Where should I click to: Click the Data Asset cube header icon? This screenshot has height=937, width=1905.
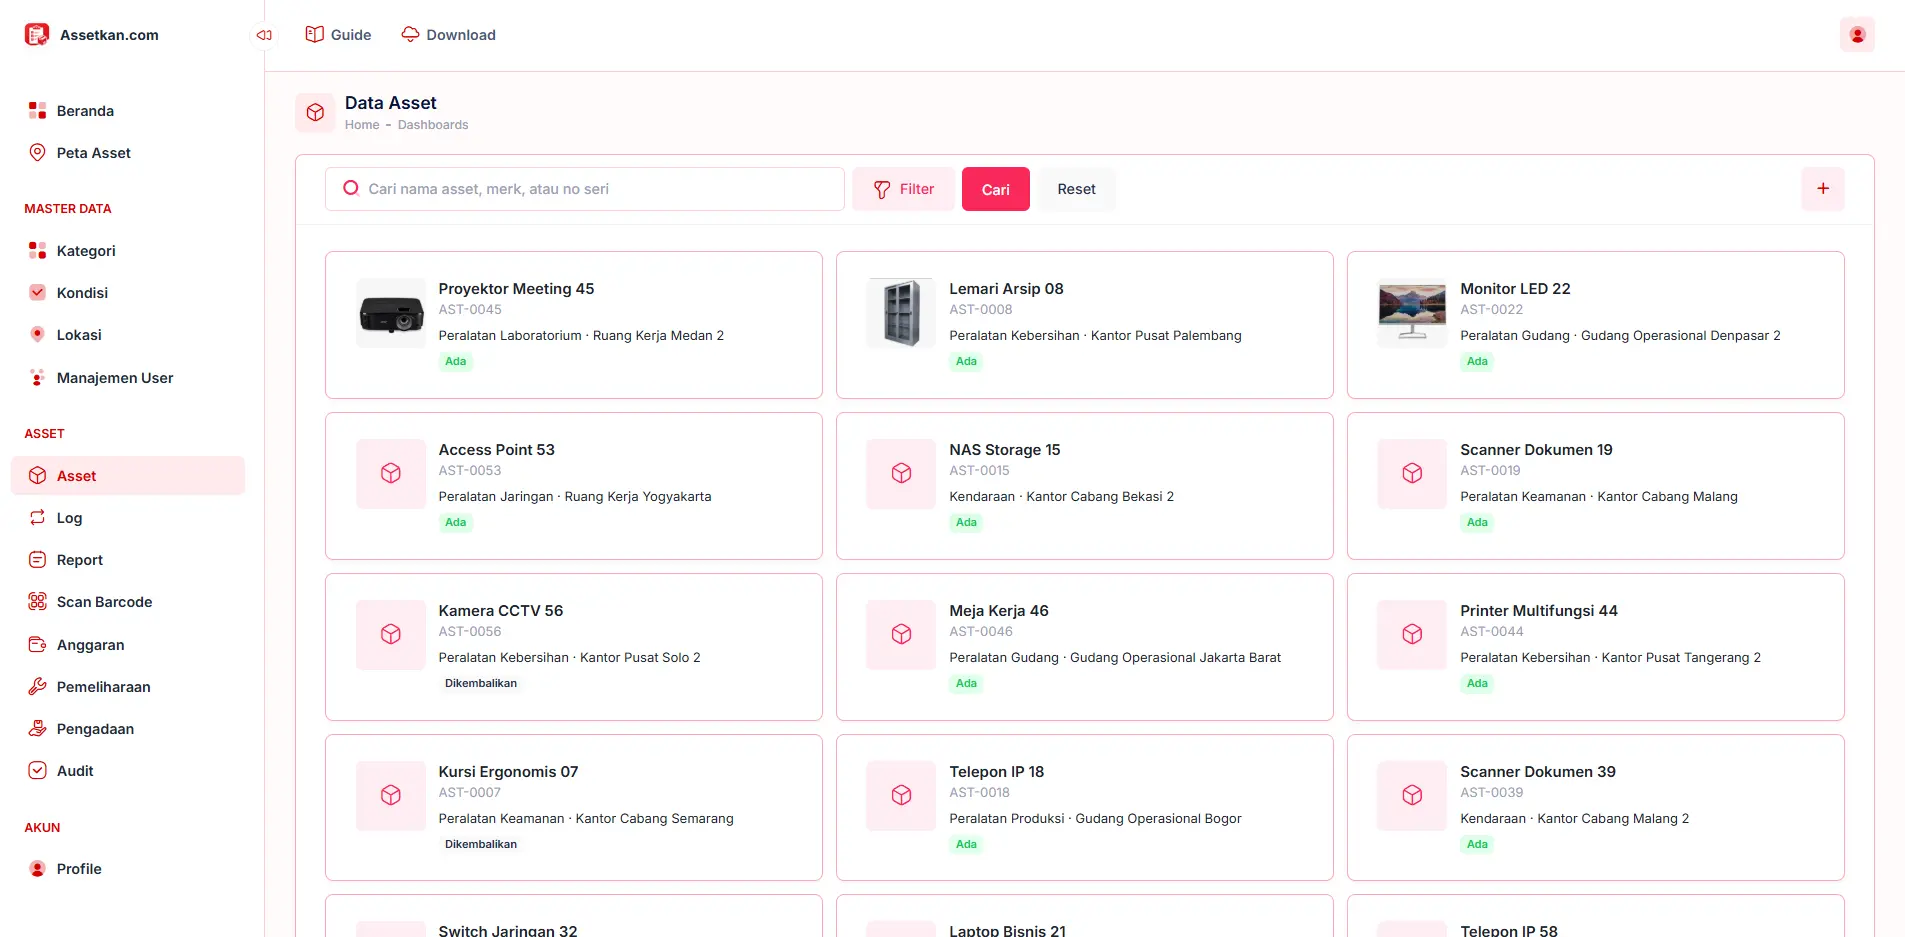(x=315, y=113)
